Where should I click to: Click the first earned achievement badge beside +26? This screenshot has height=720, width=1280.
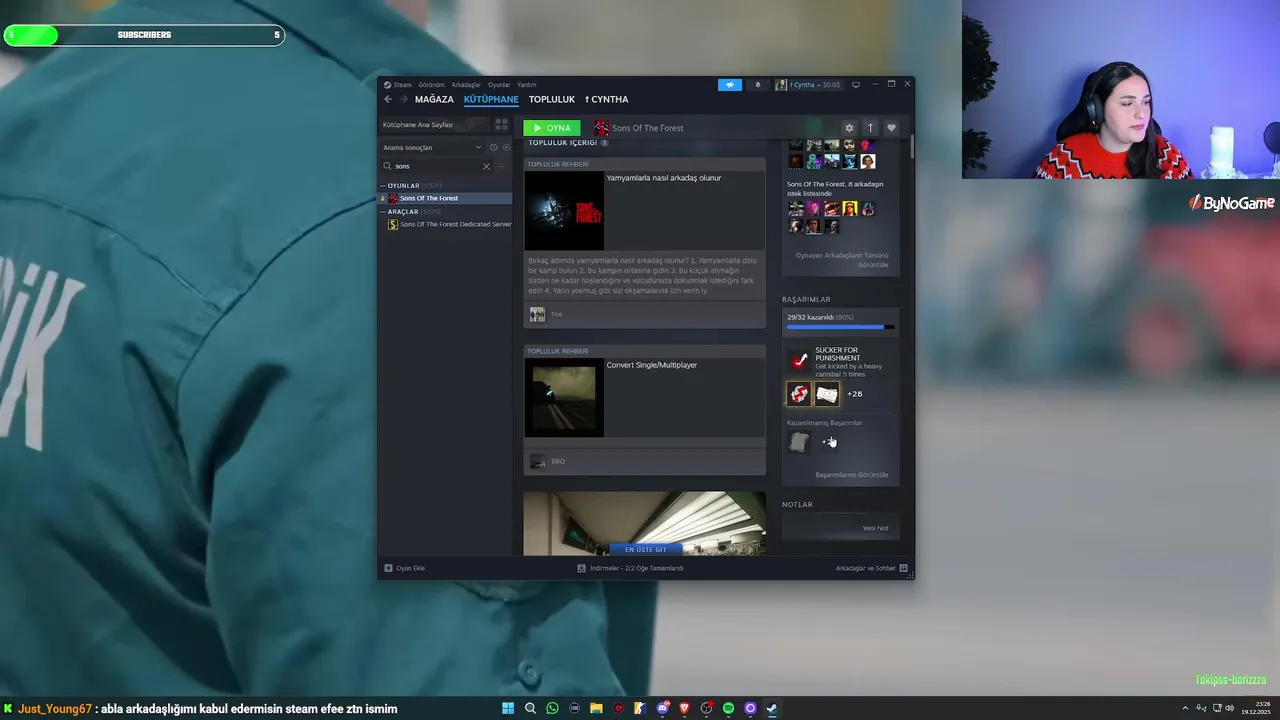799,394
